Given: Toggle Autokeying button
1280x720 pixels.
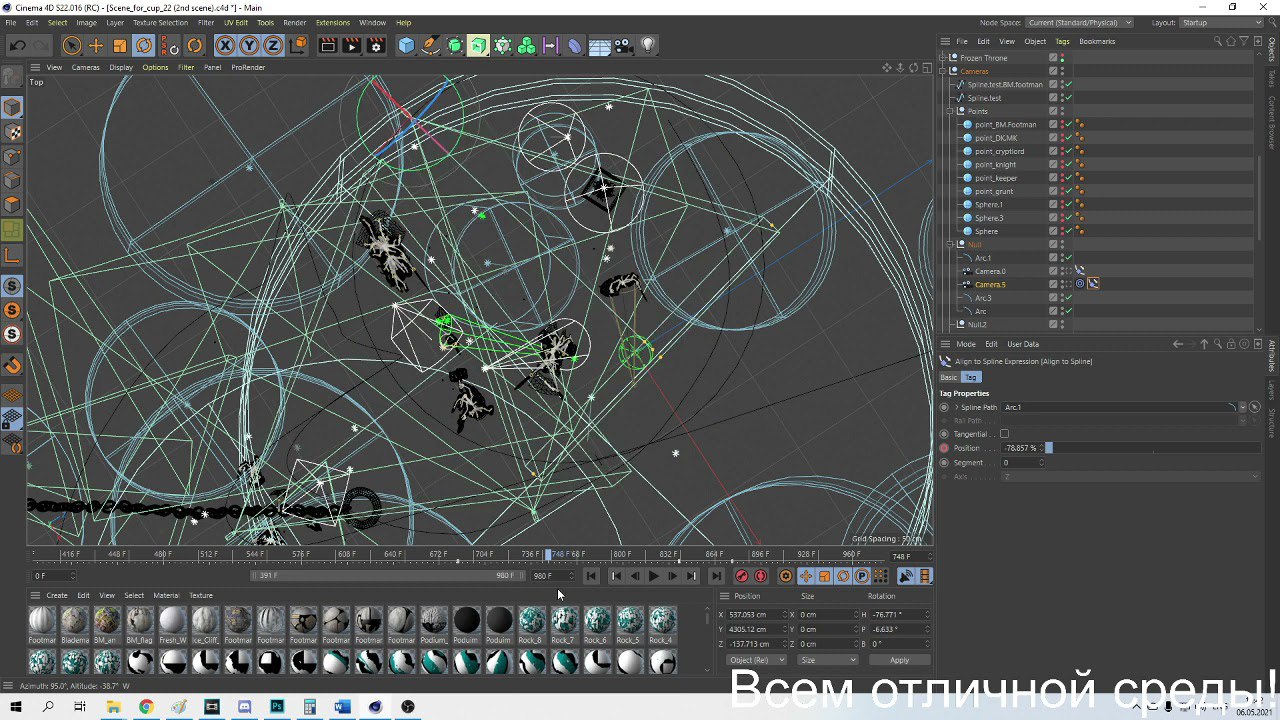Looking at the screenshot, I should pyautogui.click(x=760, y=576).
